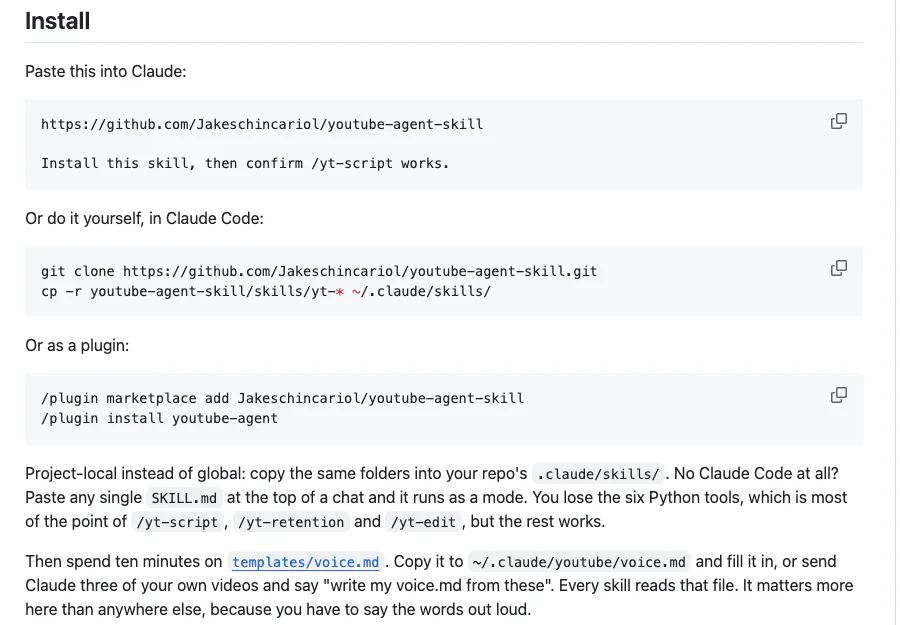Click the SKILL.md inline code
Screen dimensions: 900x625
[x=184, y=498]
